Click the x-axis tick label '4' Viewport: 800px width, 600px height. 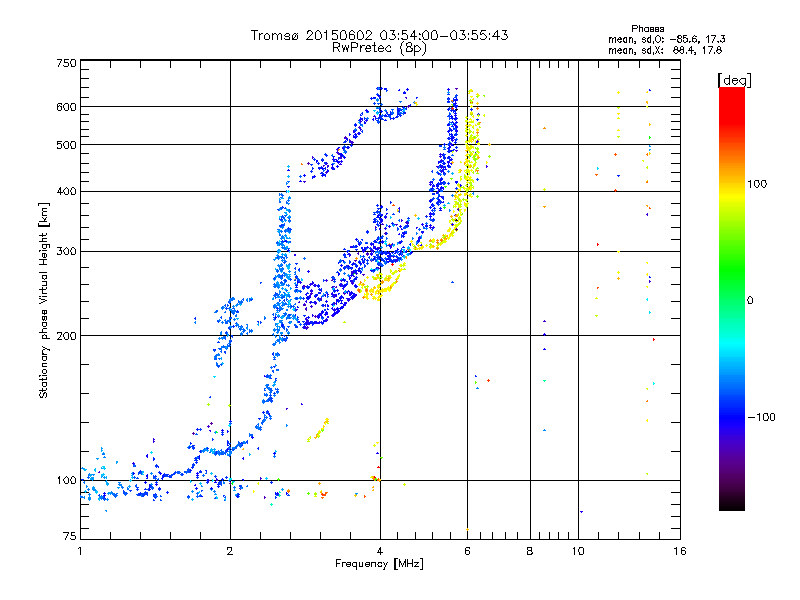click(x=380, y=551)
